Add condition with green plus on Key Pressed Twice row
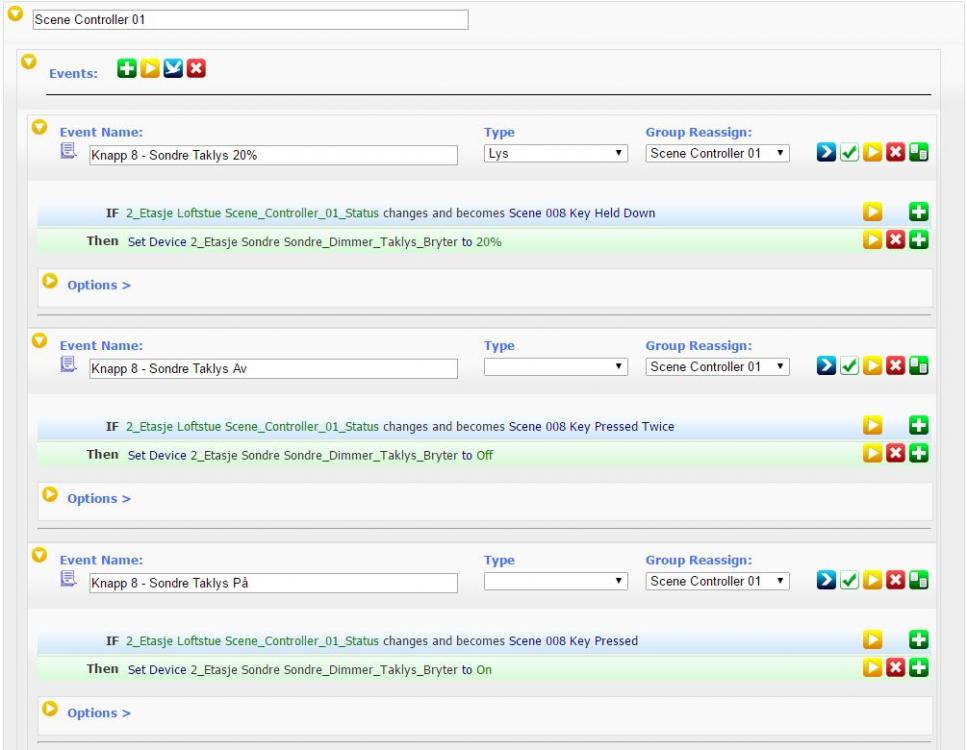The image size is (967, 750). (919, 427)
